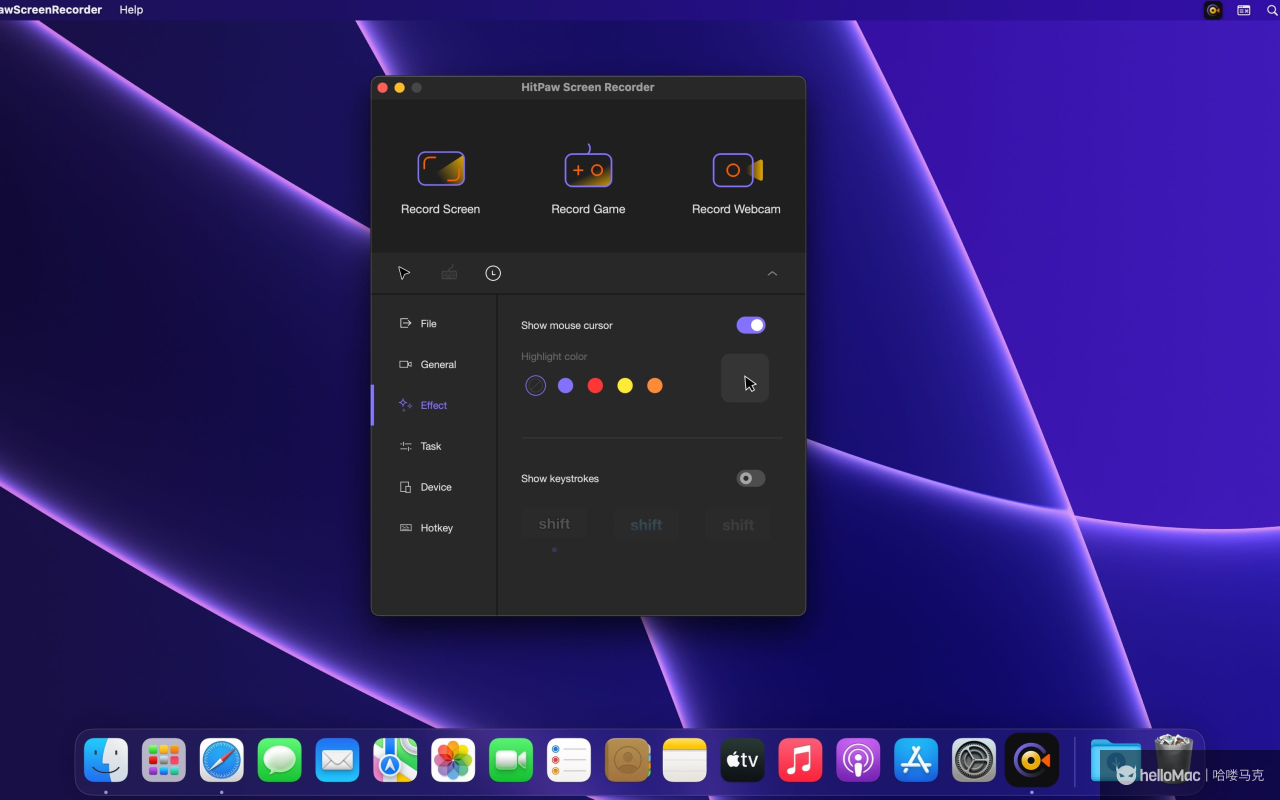This screenshot has height=800, width=1280.
Task: Open the Help menu
Action: tap(131, 10)
